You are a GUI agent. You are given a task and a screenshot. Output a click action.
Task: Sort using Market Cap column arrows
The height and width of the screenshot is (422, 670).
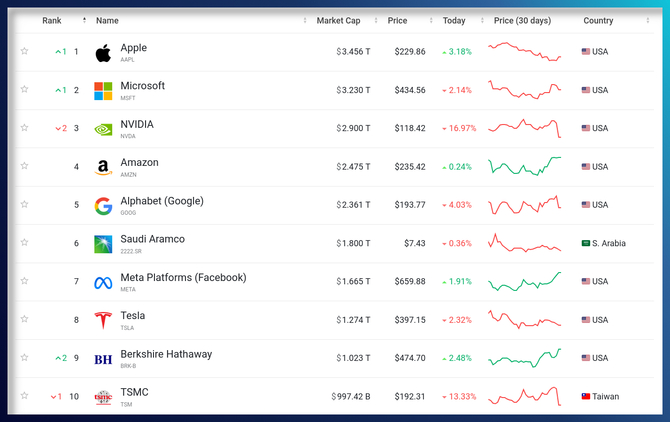click(376, 20)
